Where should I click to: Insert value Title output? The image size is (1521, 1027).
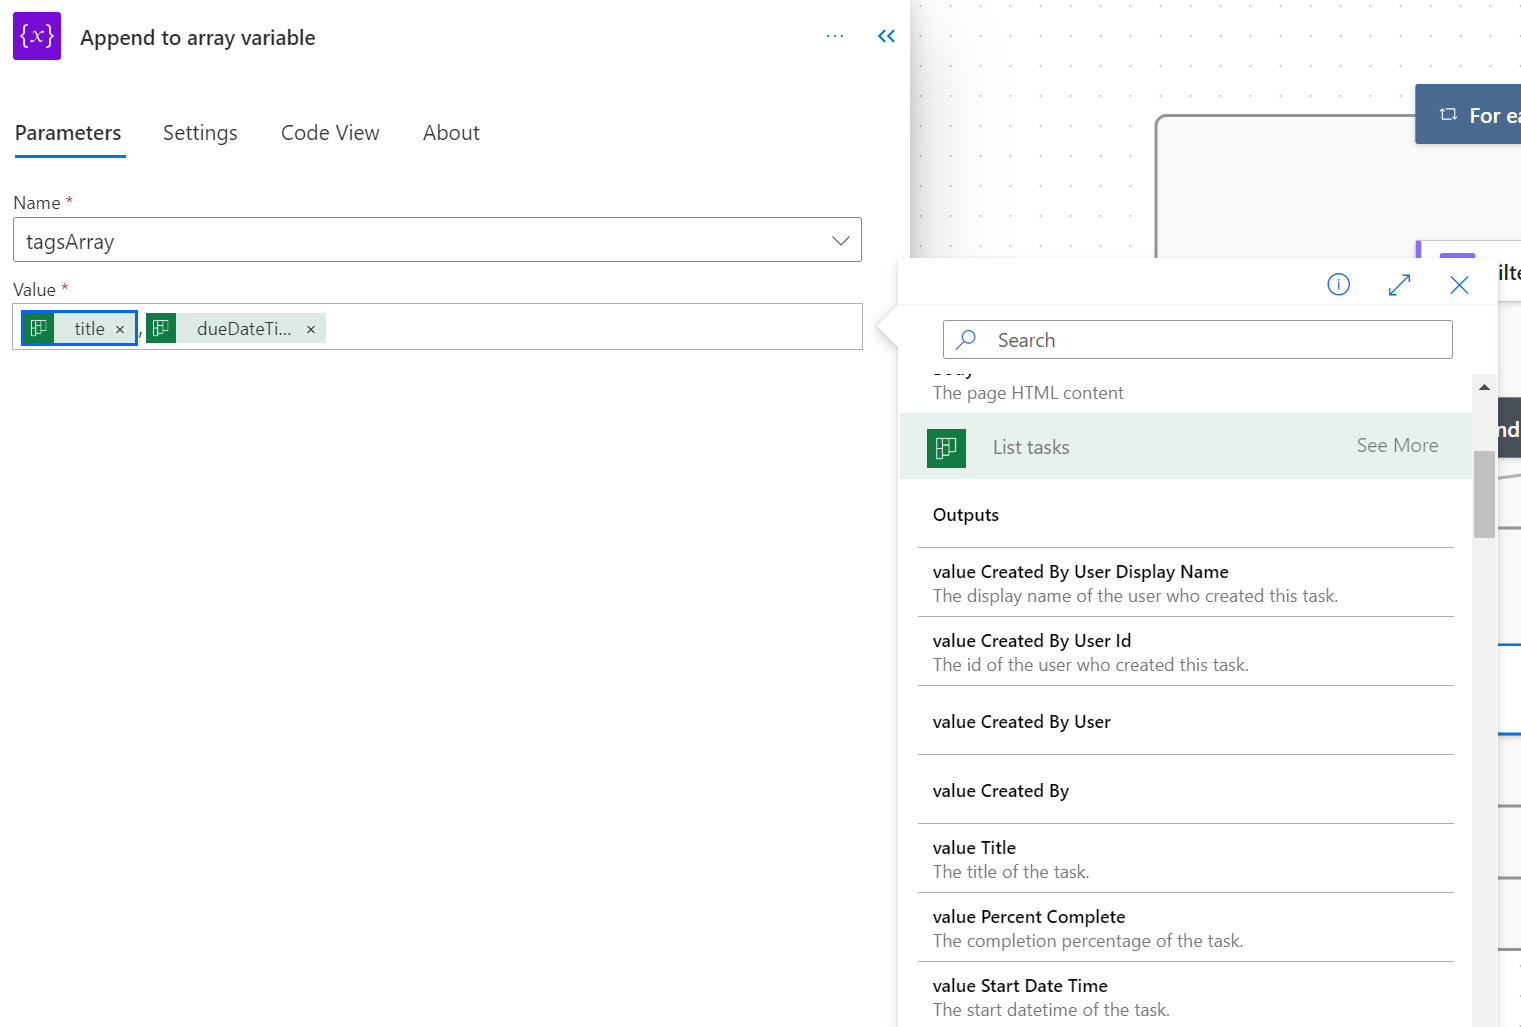tap(1185, 859)
